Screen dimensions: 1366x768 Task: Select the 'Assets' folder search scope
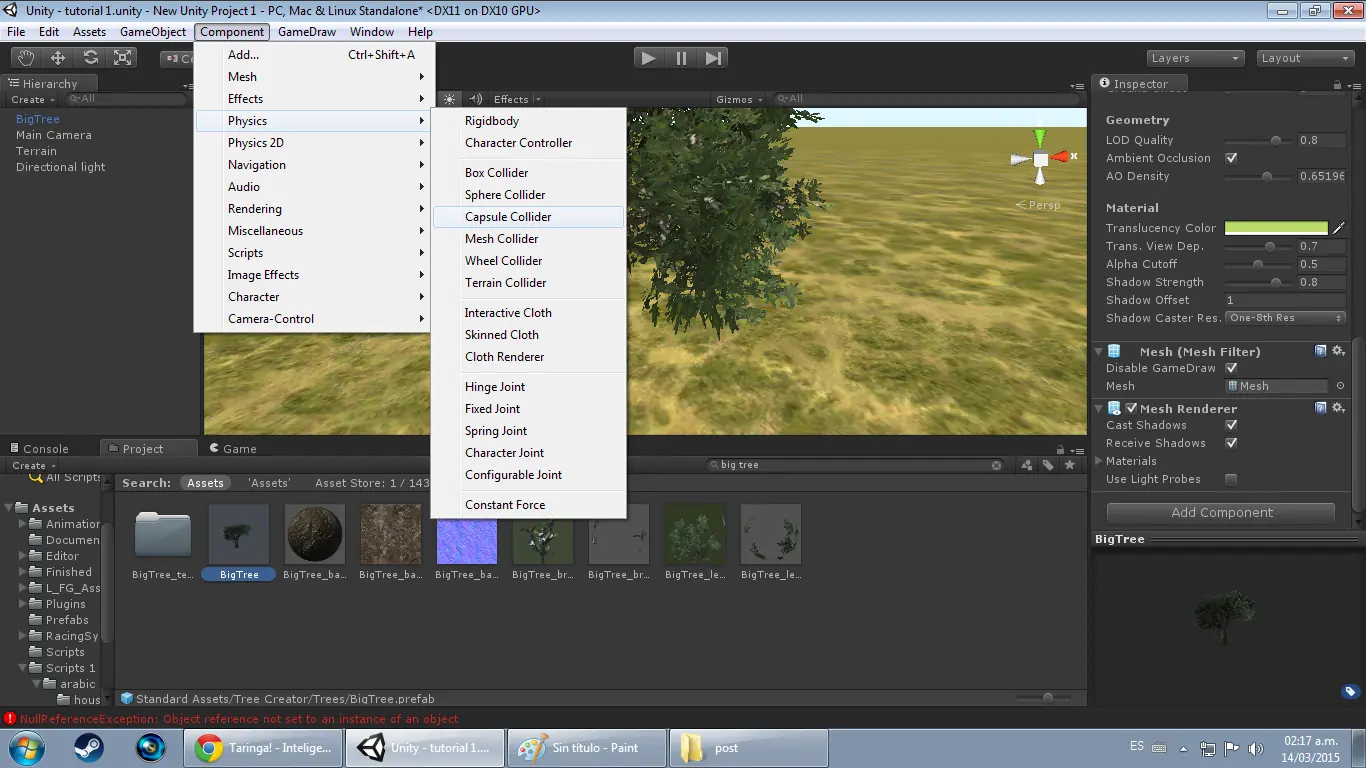pyautogui.click(x=269, y=483)
